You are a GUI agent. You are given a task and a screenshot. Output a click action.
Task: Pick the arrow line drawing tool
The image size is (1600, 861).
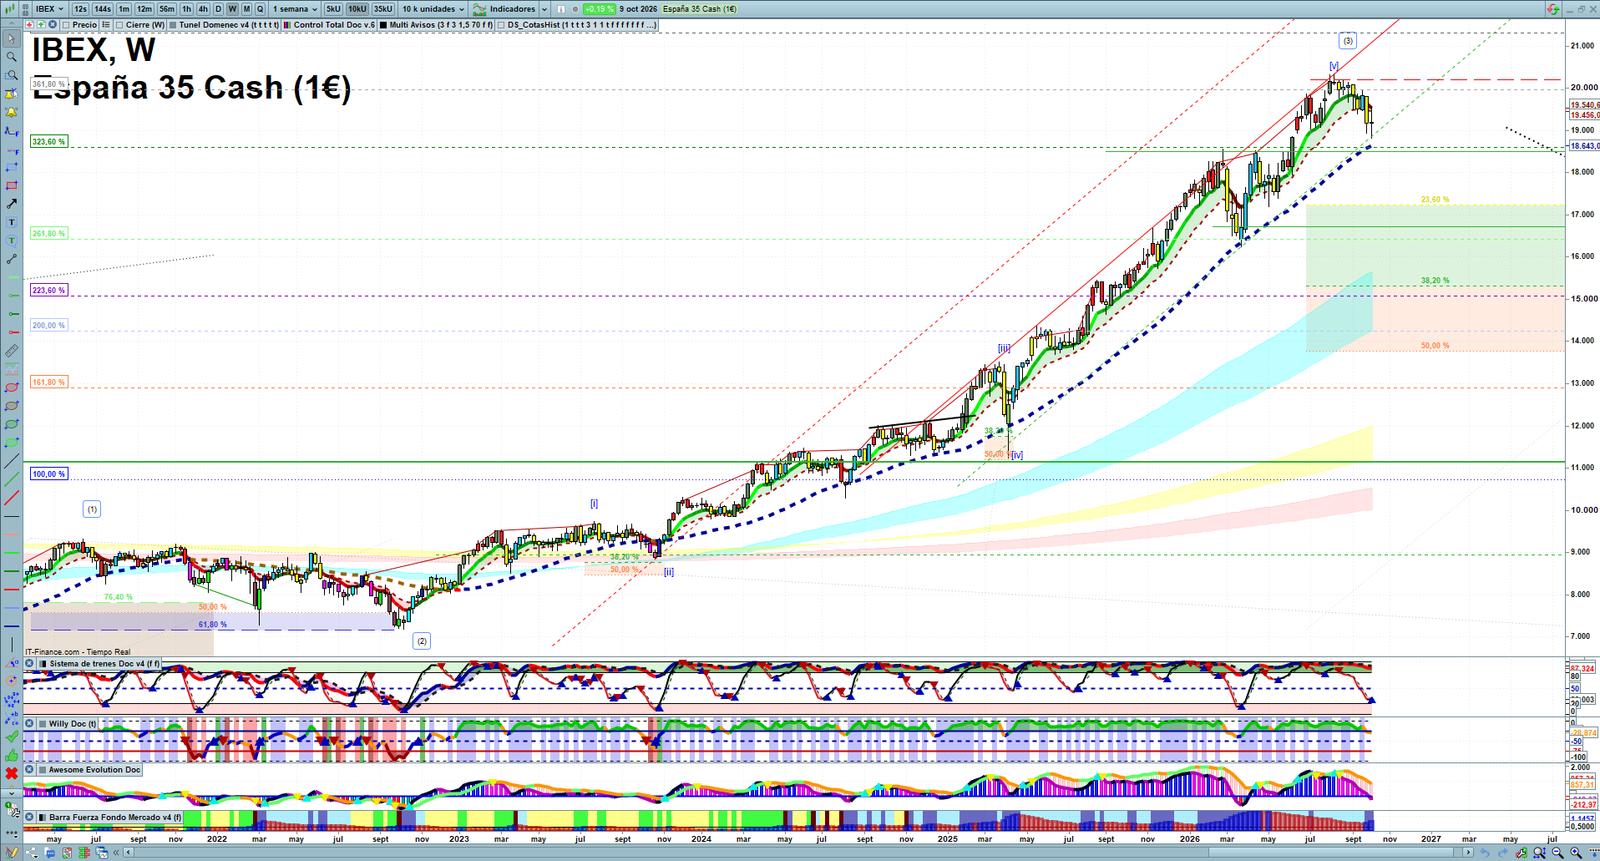11,204
